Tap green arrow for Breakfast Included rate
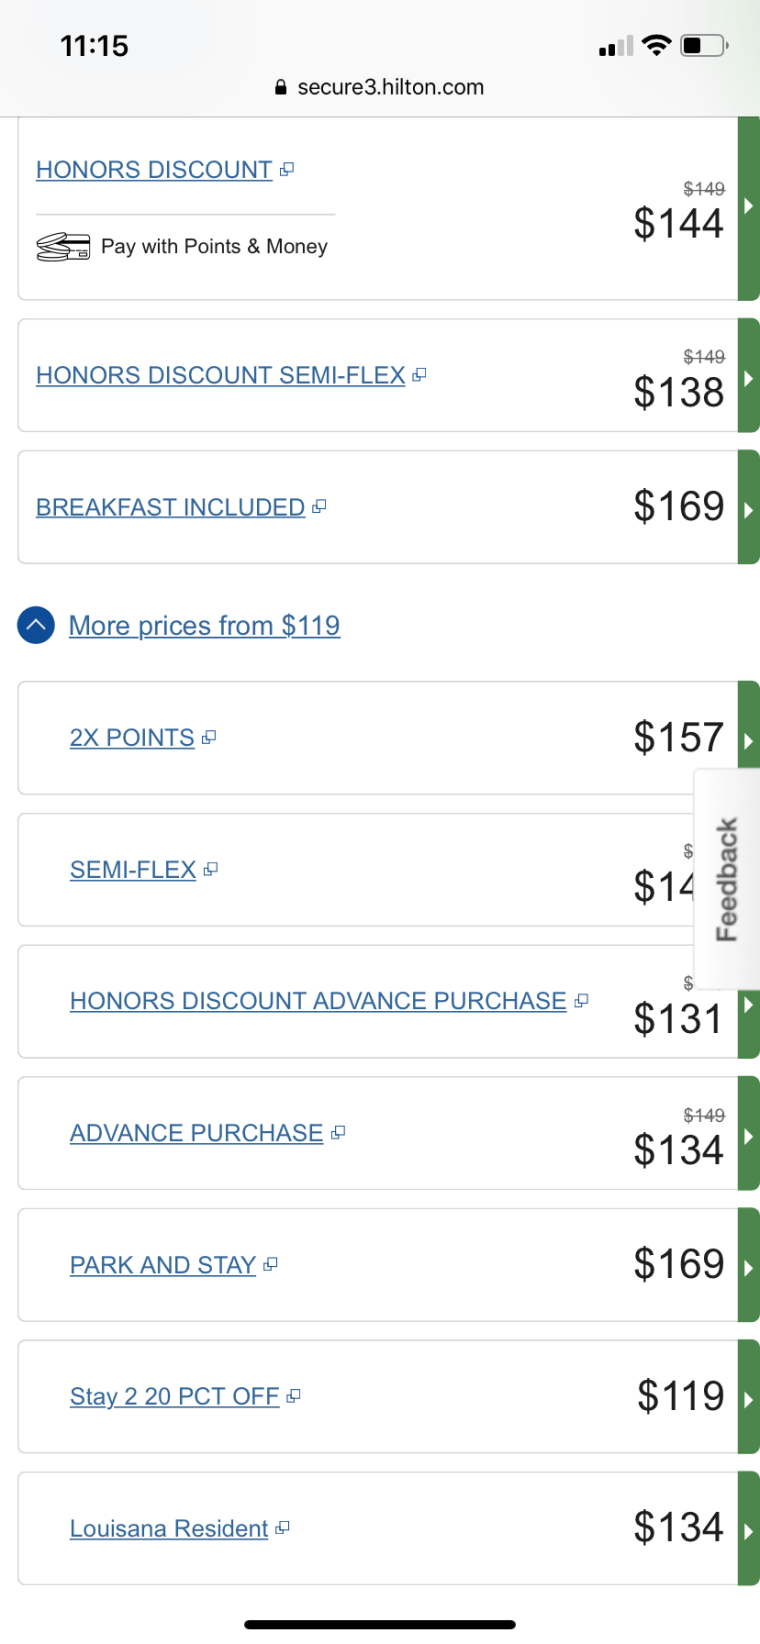 point(748,508)
